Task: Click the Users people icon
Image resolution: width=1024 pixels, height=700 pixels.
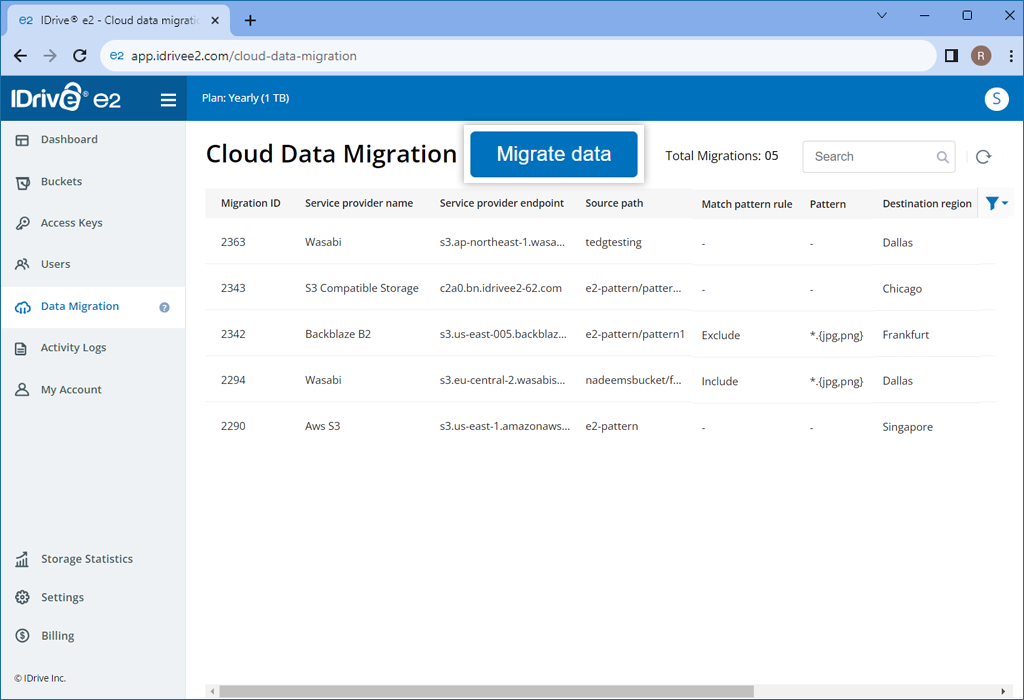Action: [22, 264]
